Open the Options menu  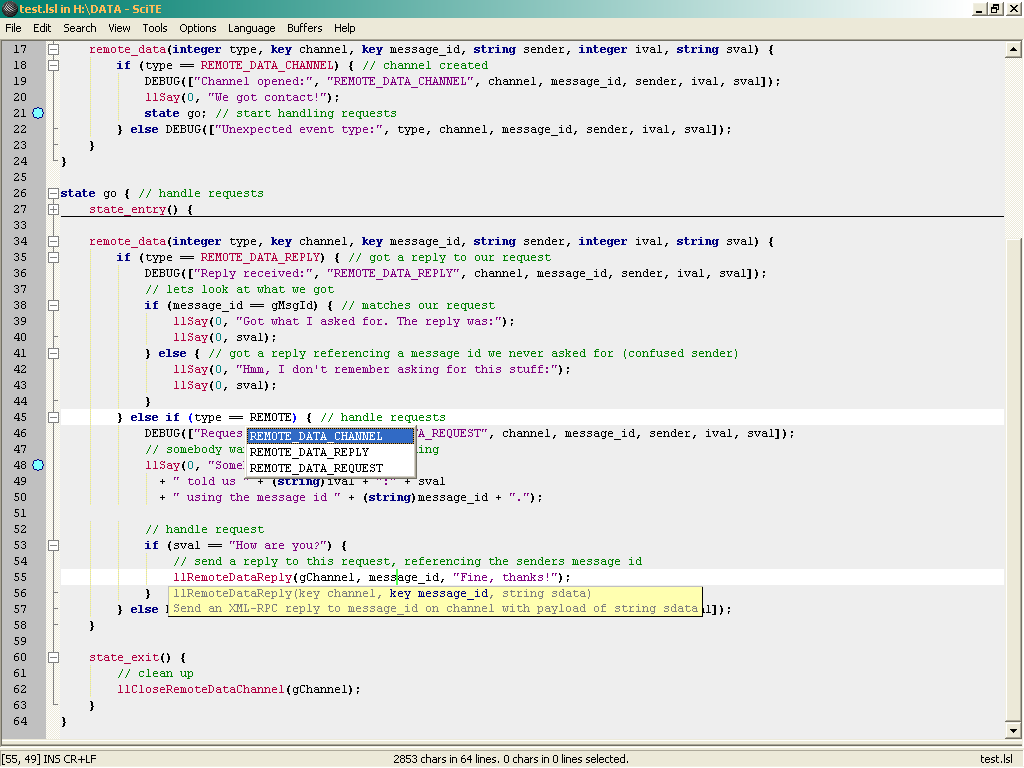click(x=198, y=28)
